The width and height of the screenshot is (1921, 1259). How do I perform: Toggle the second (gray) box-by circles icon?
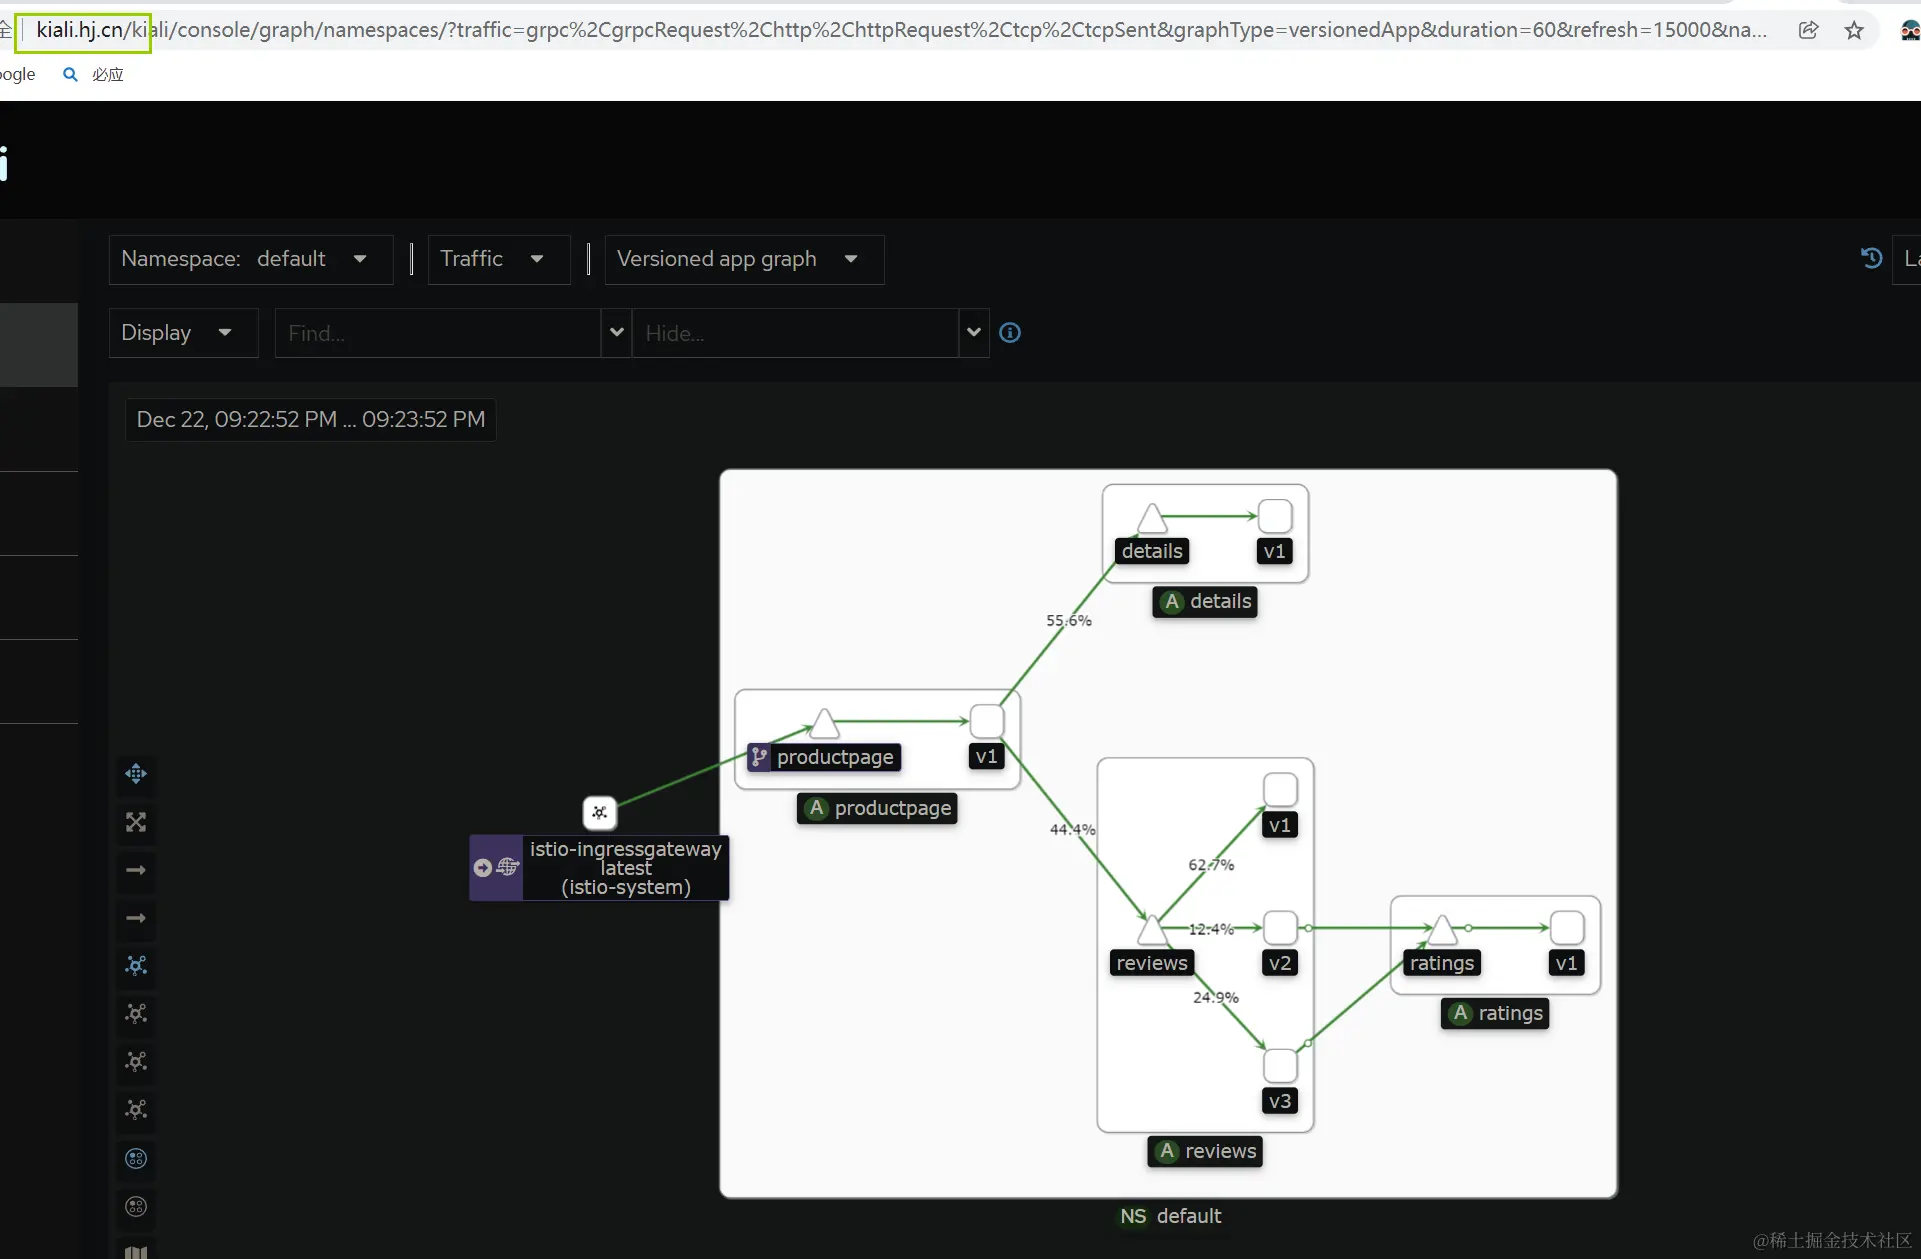(x=136, y=1206)
